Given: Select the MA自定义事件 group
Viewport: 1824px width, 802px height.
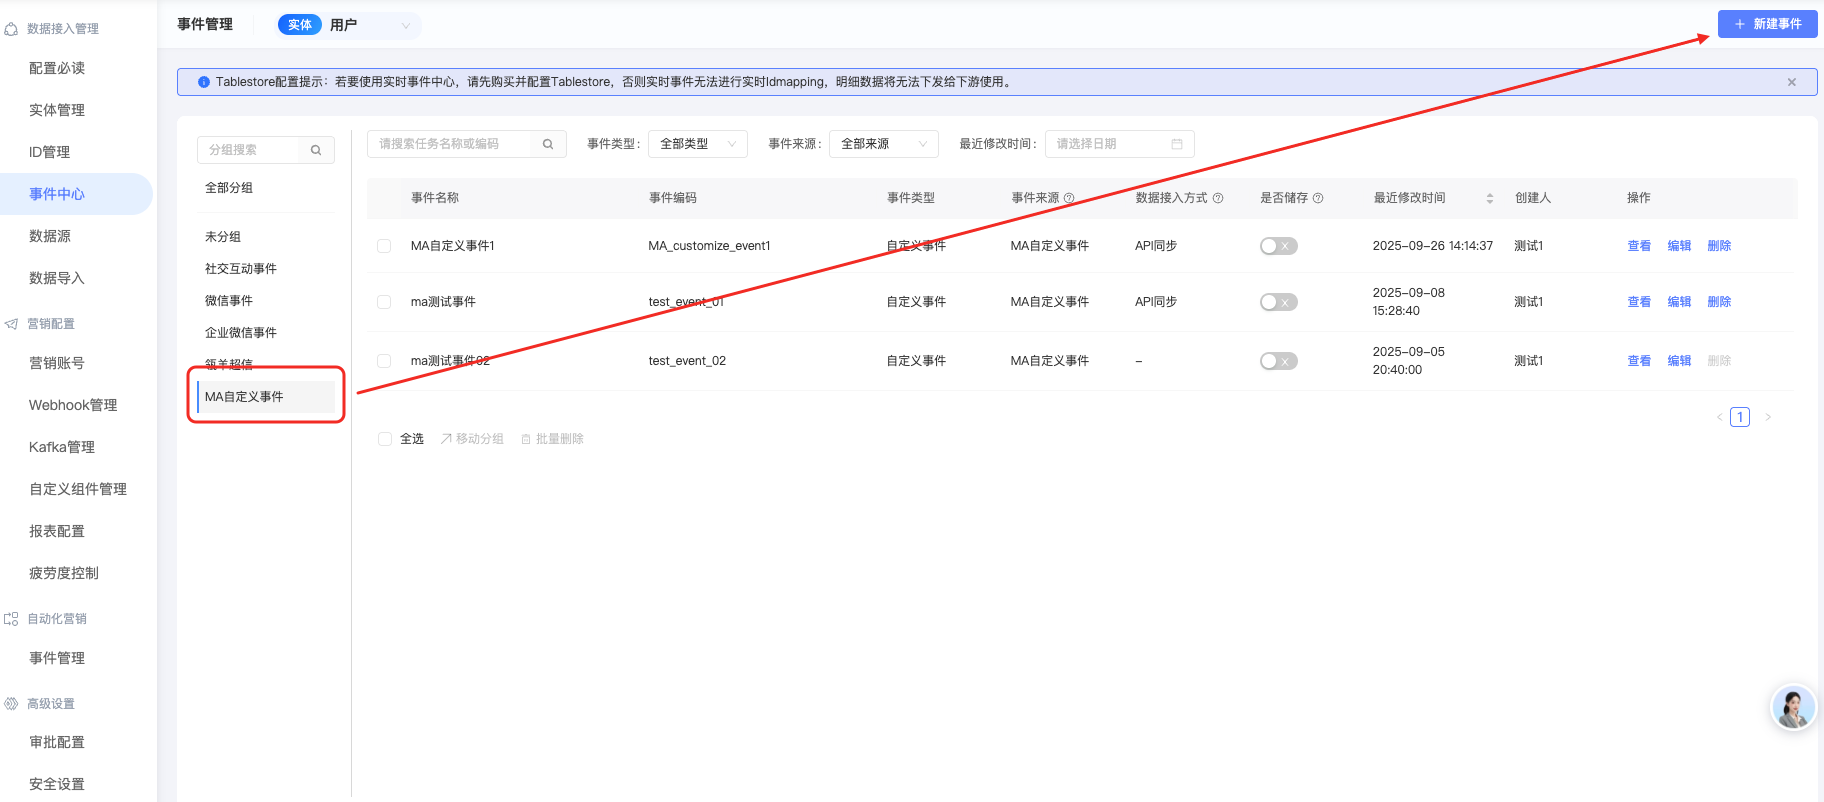Looking at the screenshot, I should pos(266,397).
